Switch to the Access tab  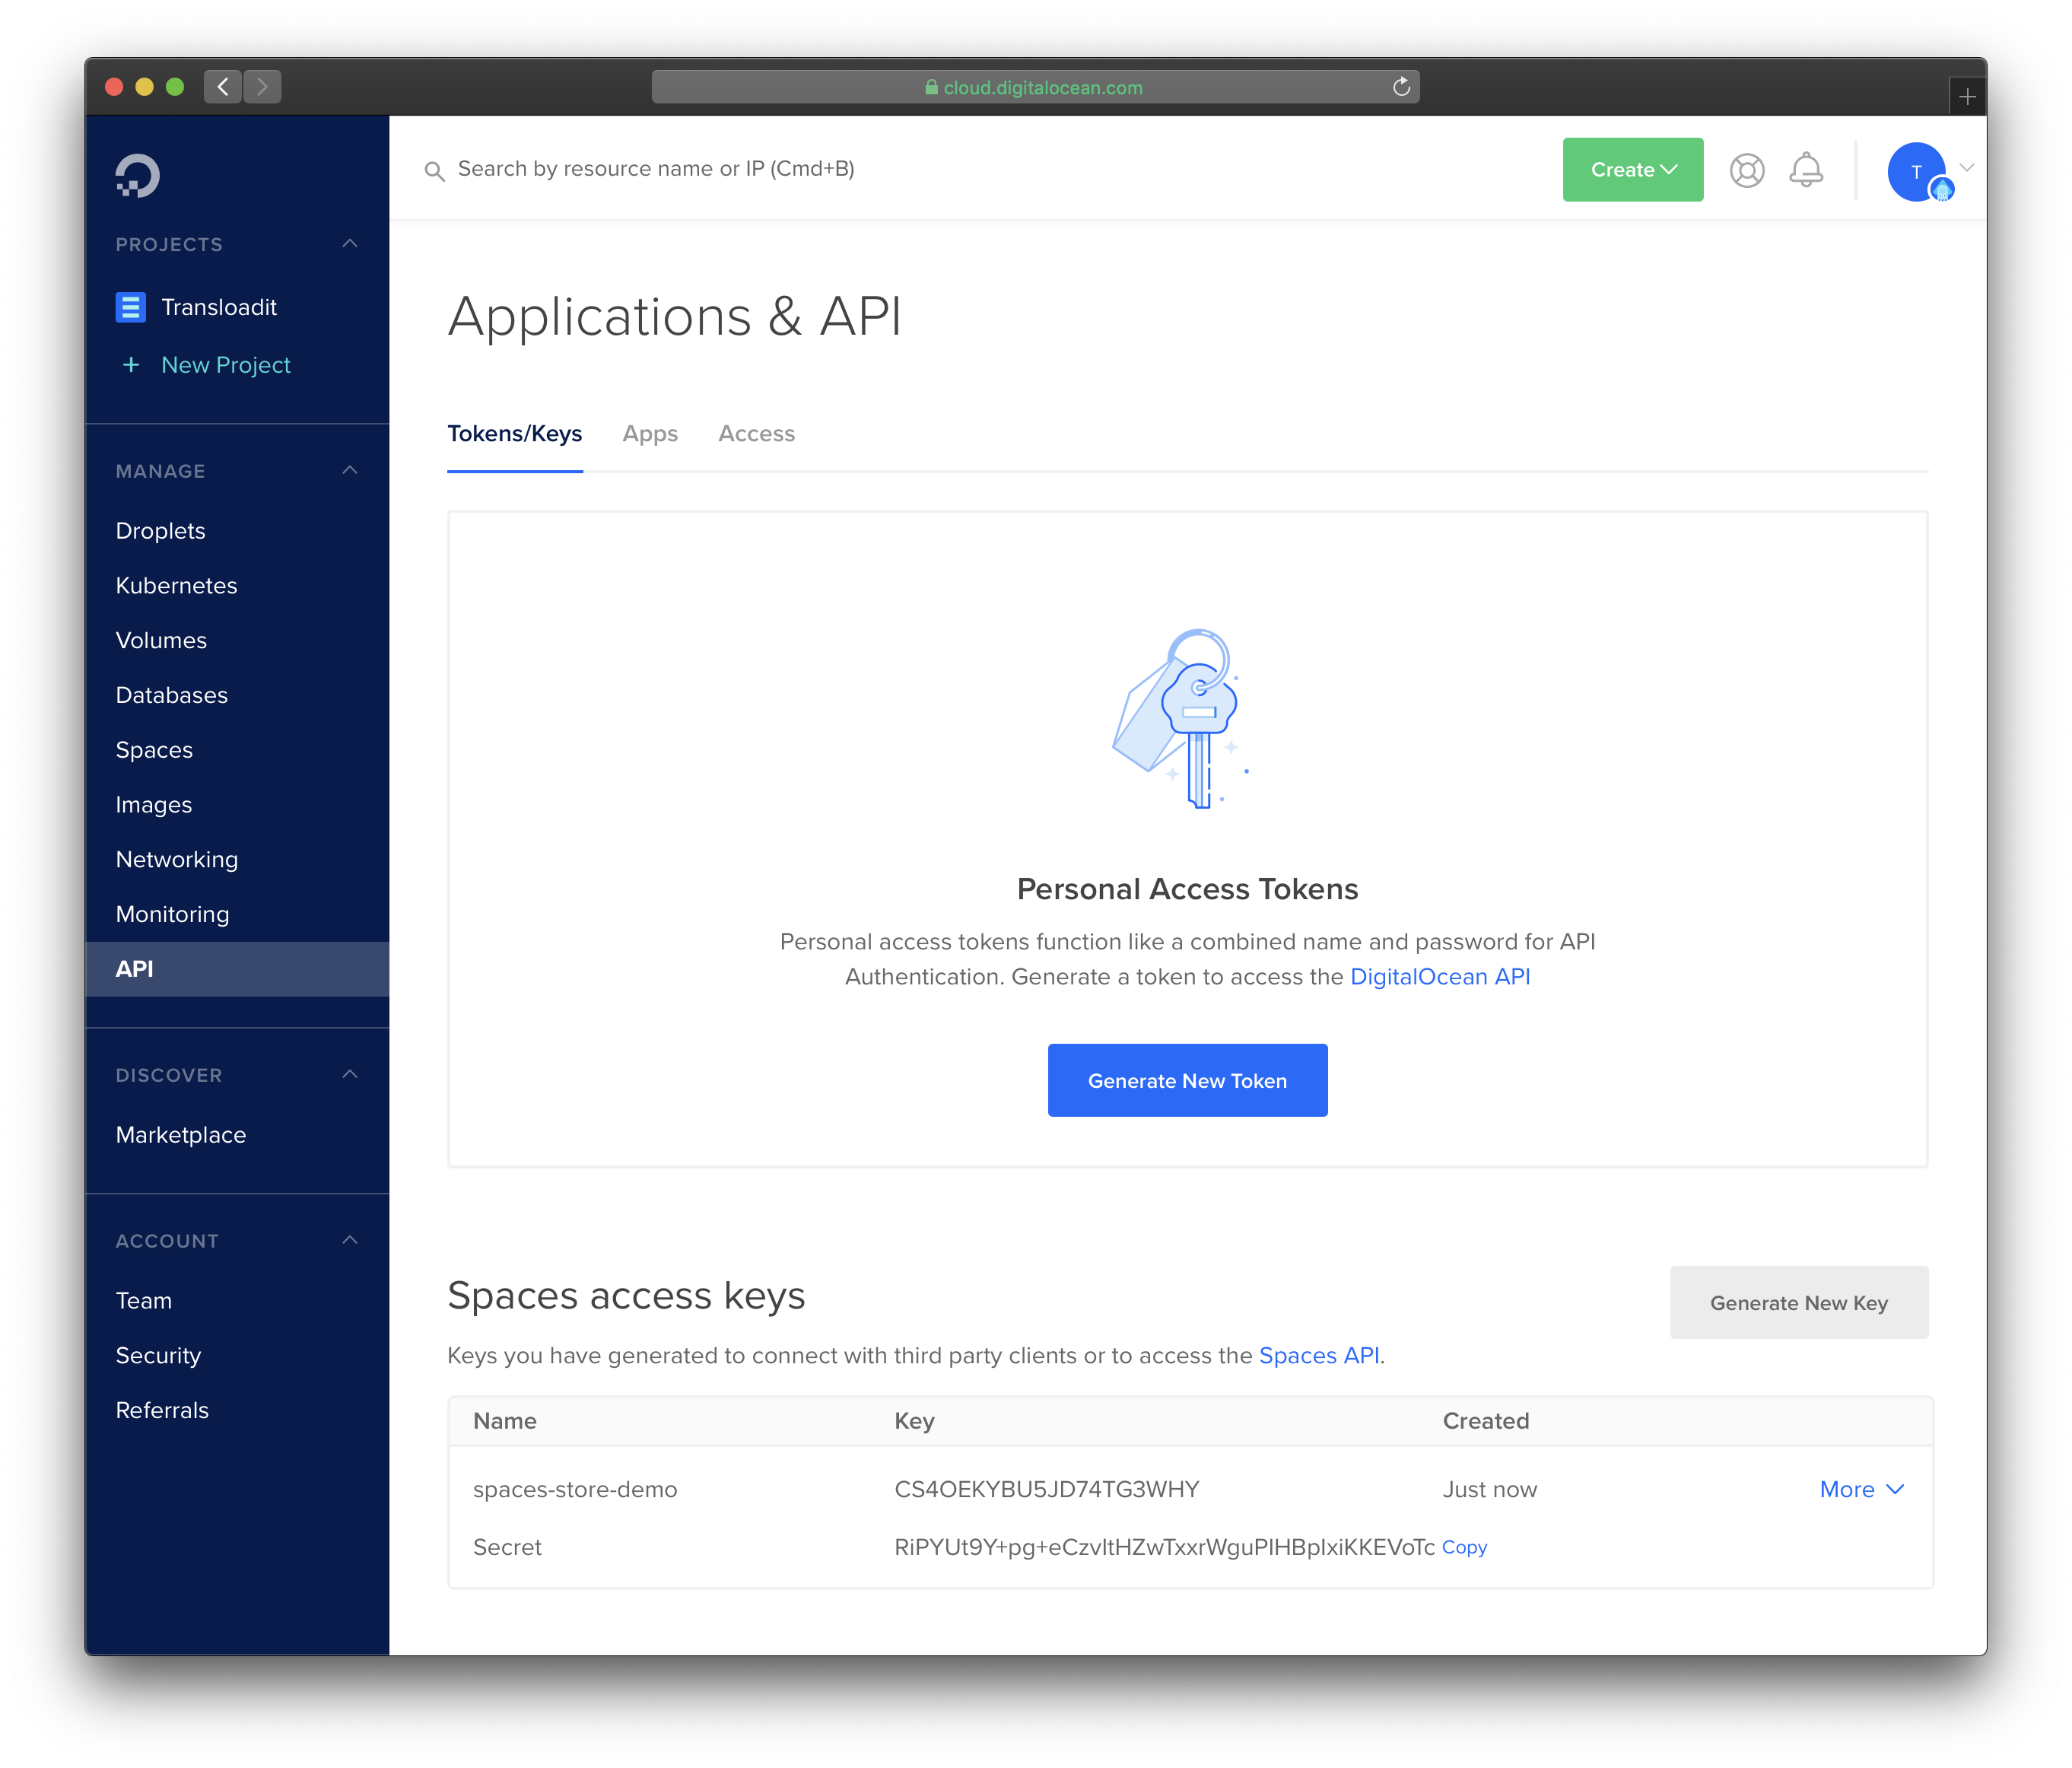click(x=756, y=434)
